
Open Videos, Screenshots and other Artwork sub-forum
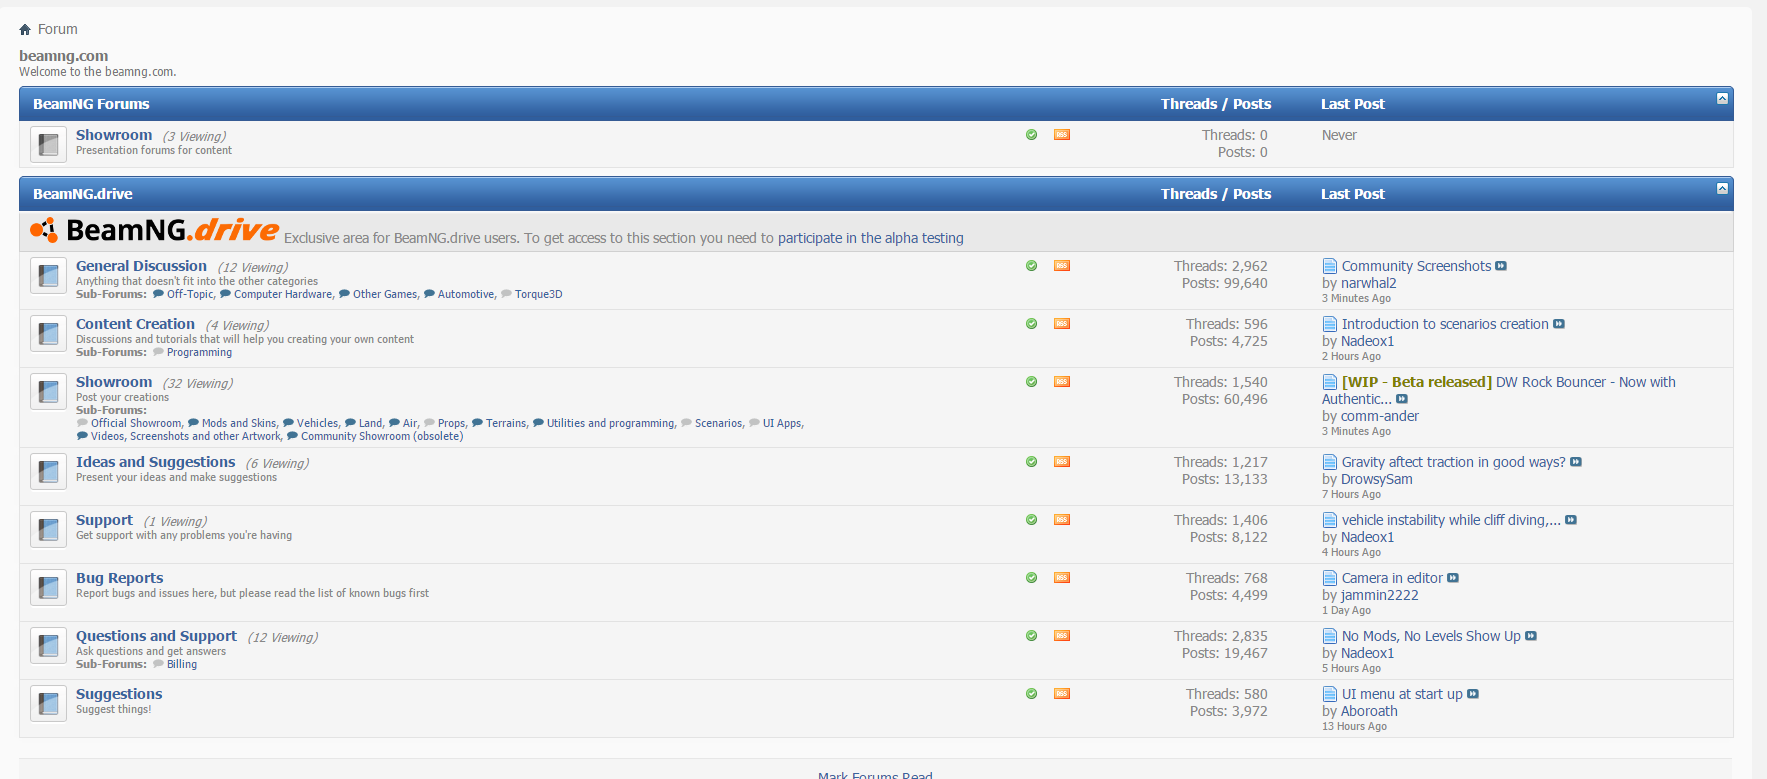click(x=186, y=436)
